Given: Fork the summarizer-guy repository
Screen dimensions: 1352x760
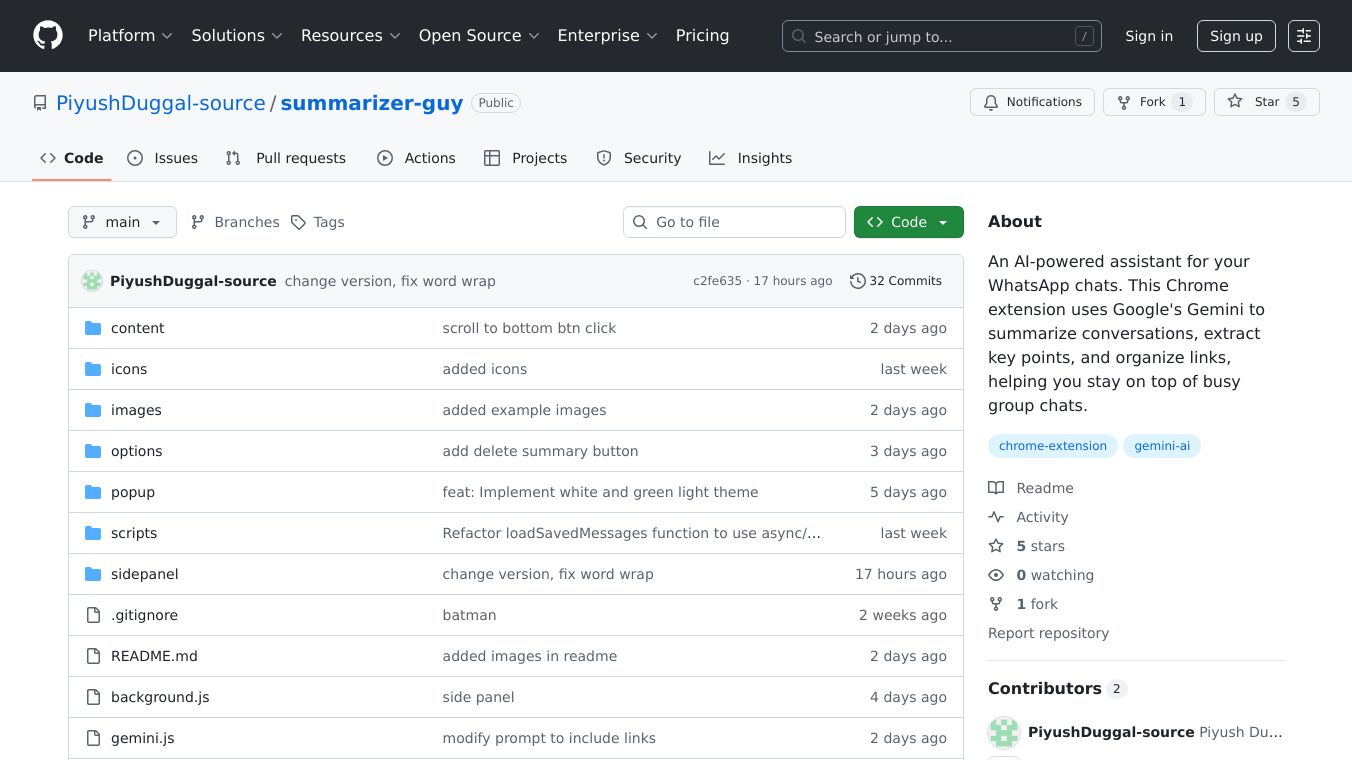Looking at the screenshot, I should (1153, 102).
